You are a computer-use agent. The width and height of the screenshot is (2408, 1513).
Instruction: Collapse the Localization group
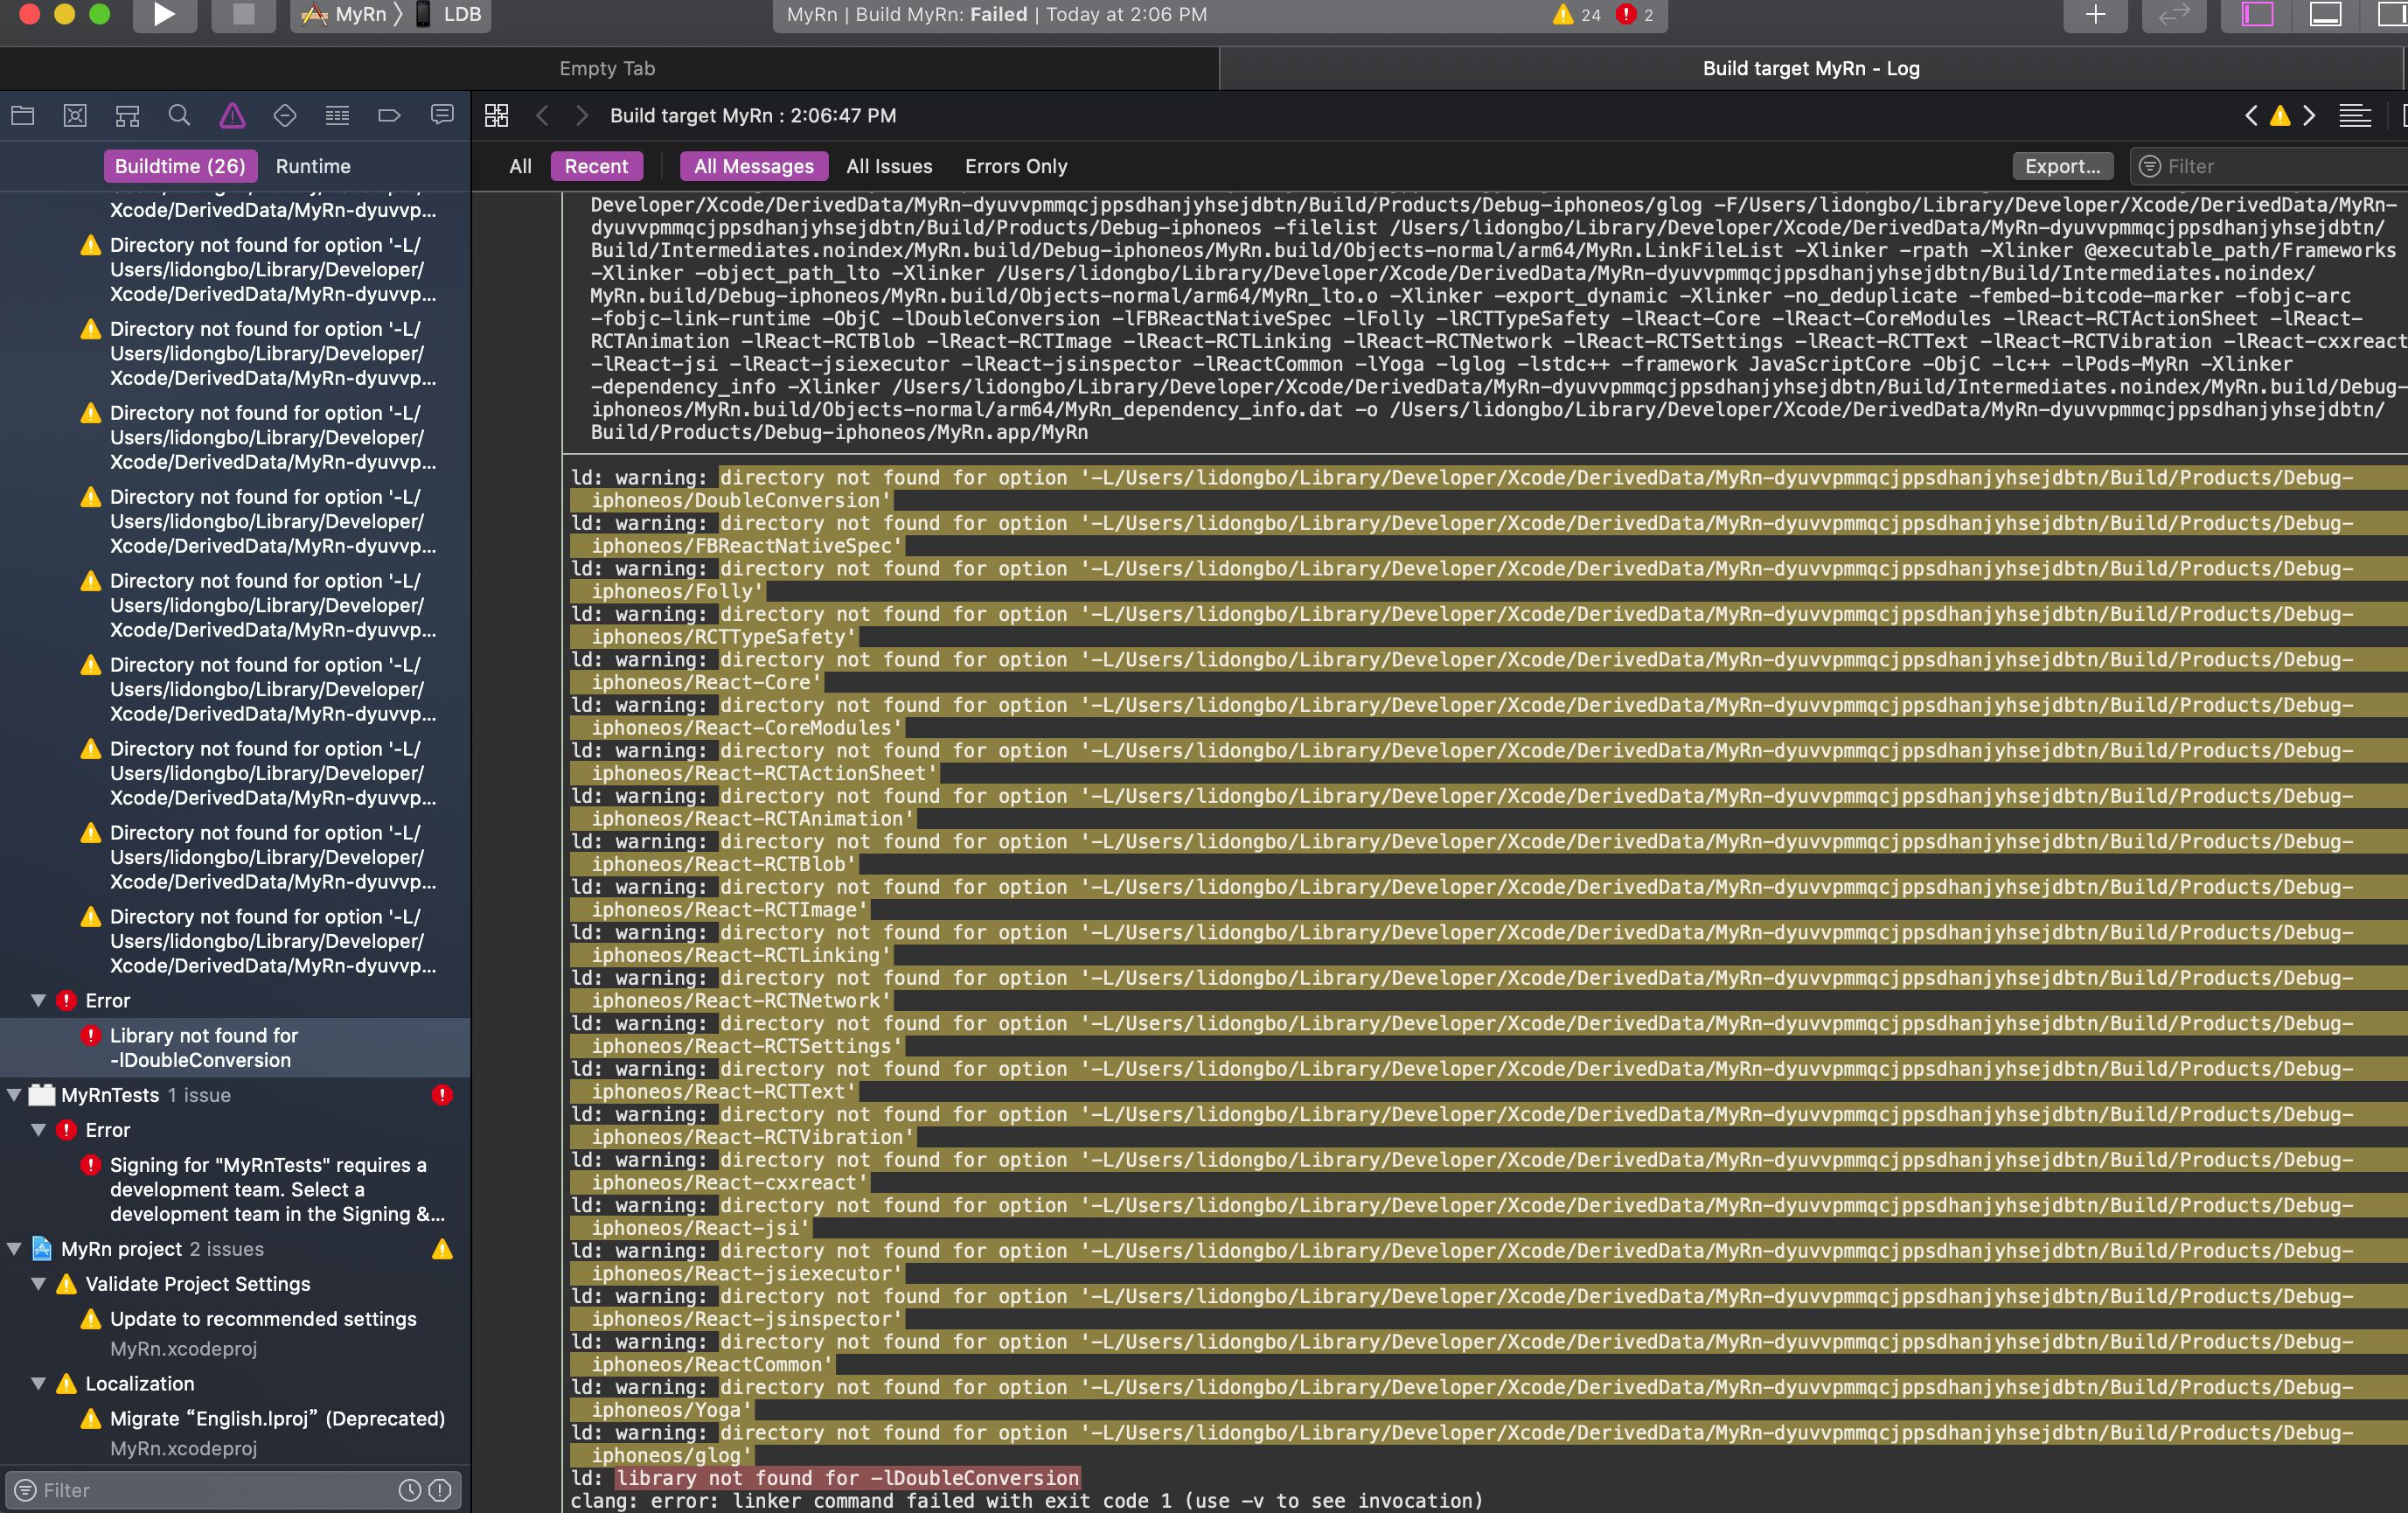38,1384
